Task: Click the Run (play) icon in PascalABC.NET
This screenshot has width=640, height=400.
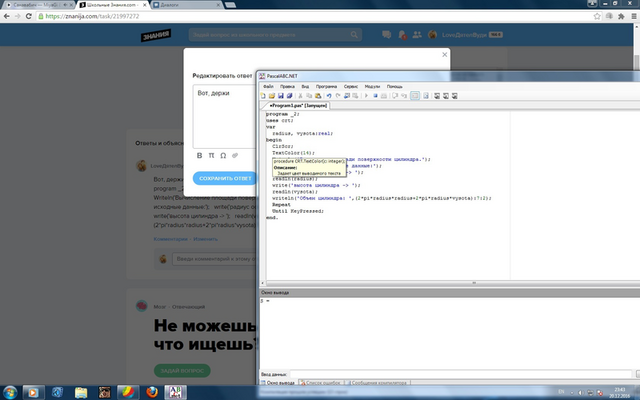Action: (x=366, y=96)
